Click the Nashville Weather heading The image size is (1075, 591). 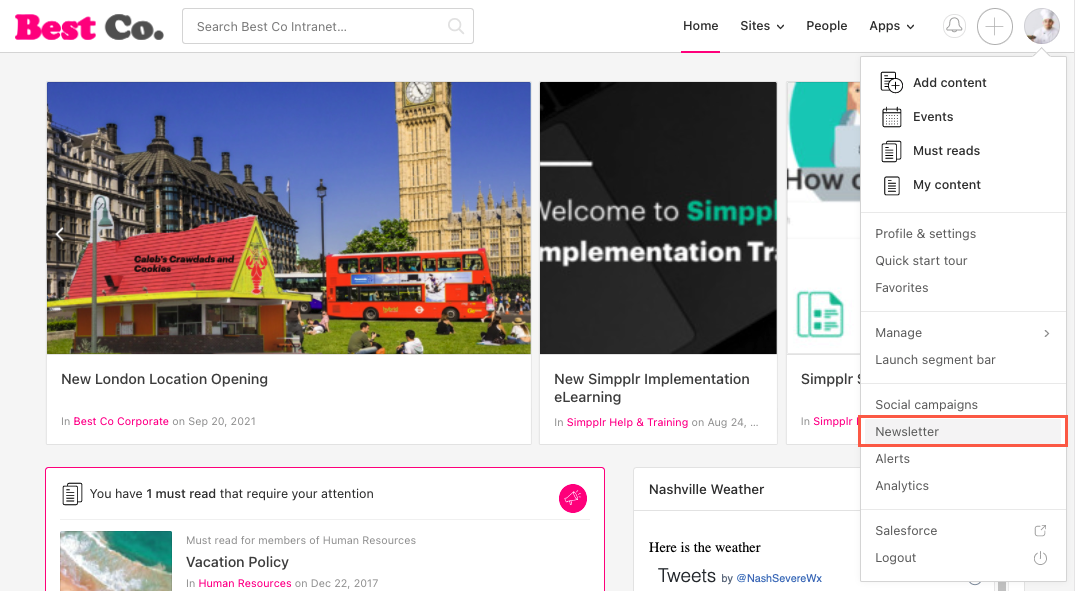(x=706, y=490)
